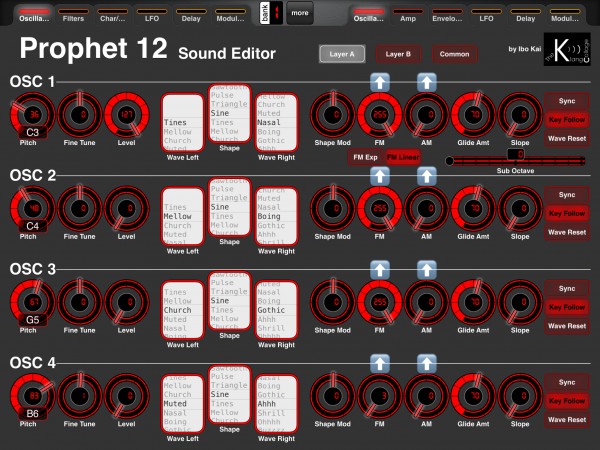This screenshot has height=450, width=600.
Task: Open the left LFO tab
Action: [x=152, y=15]
